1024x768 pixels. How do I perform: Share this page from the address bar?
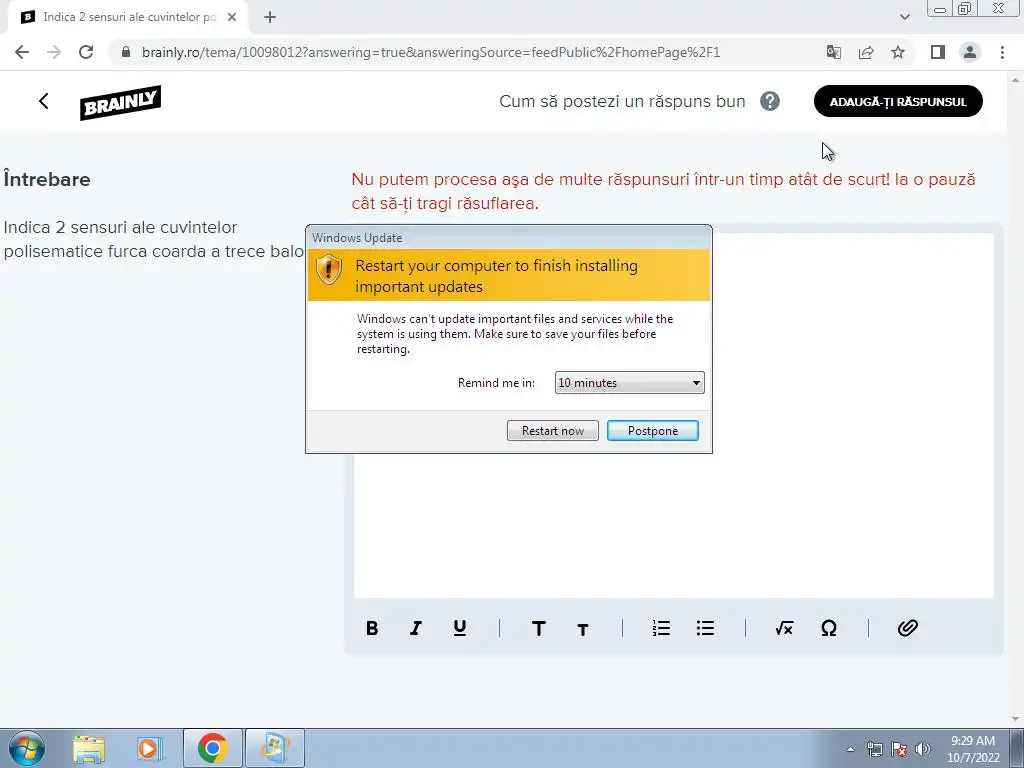click(866, 52)
